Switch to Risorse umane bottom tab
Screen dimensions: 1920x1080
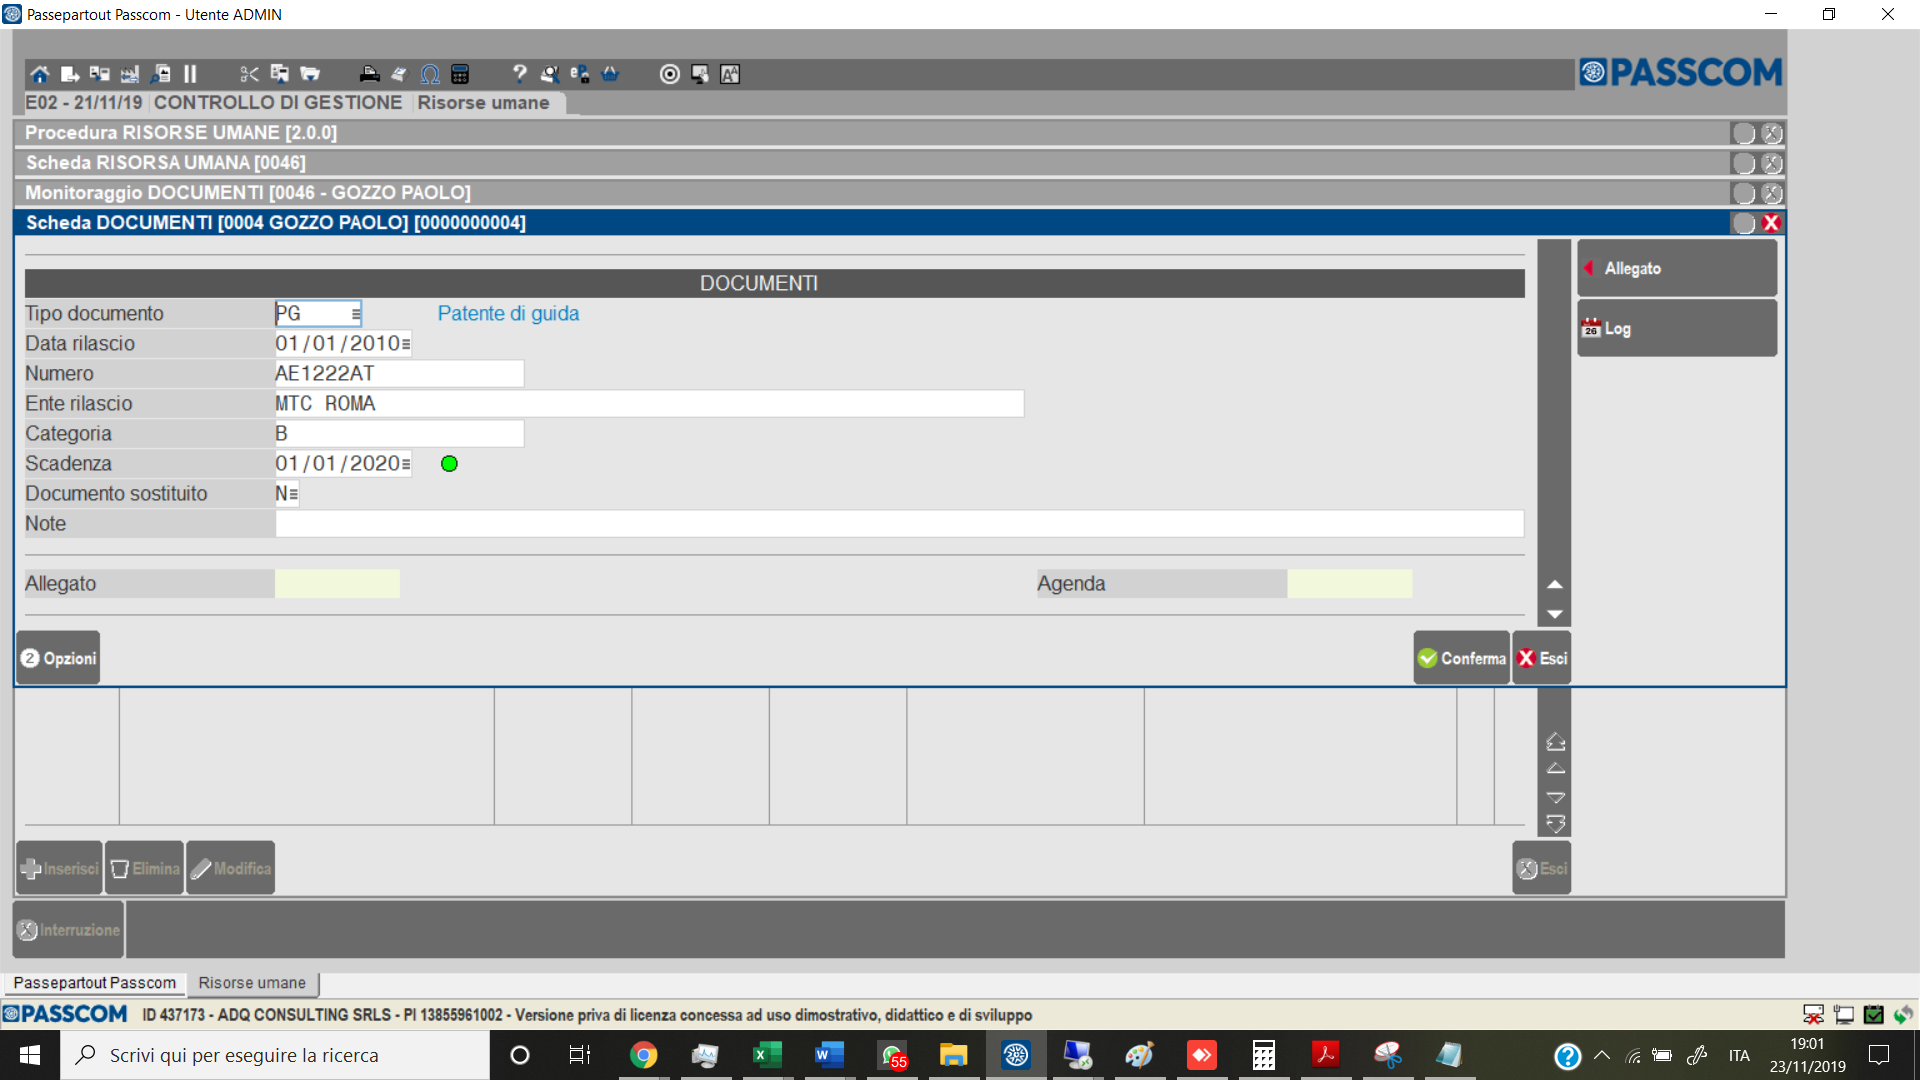point(252,983)
